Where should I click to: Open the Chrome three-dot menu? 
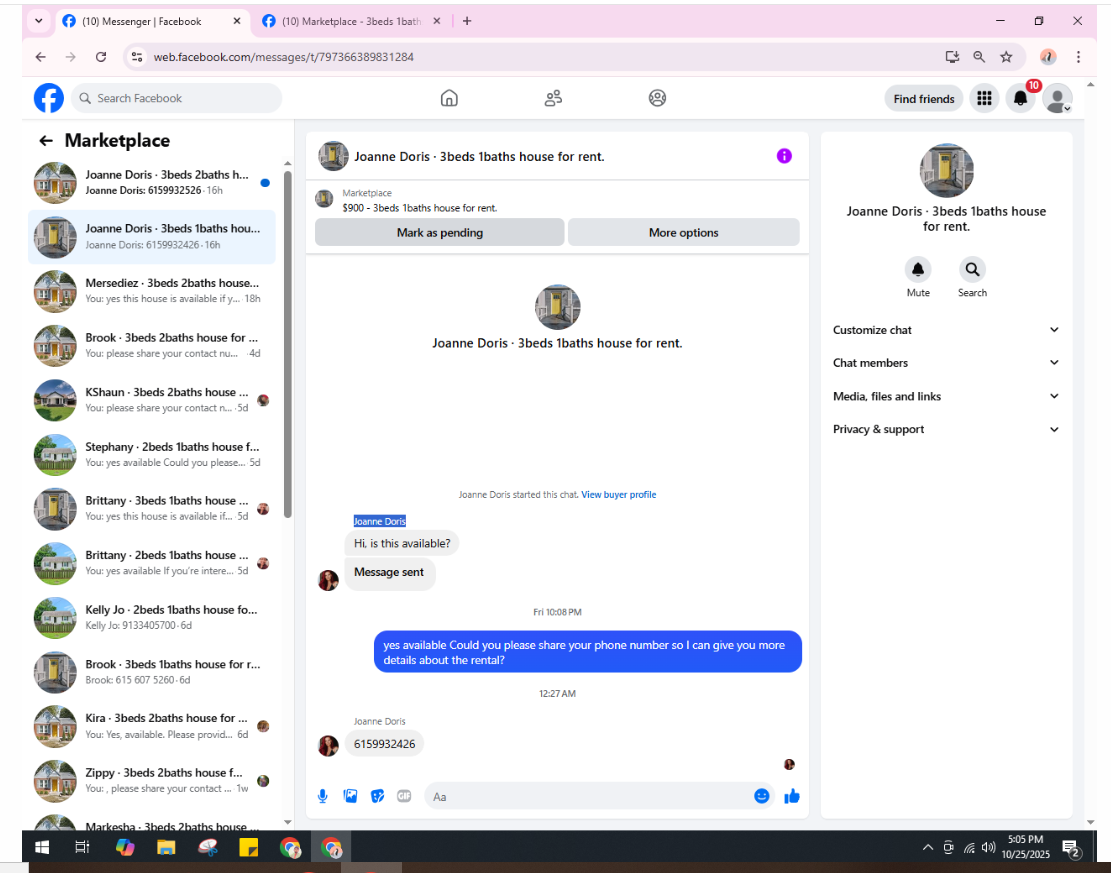[x=1078, y=57]
